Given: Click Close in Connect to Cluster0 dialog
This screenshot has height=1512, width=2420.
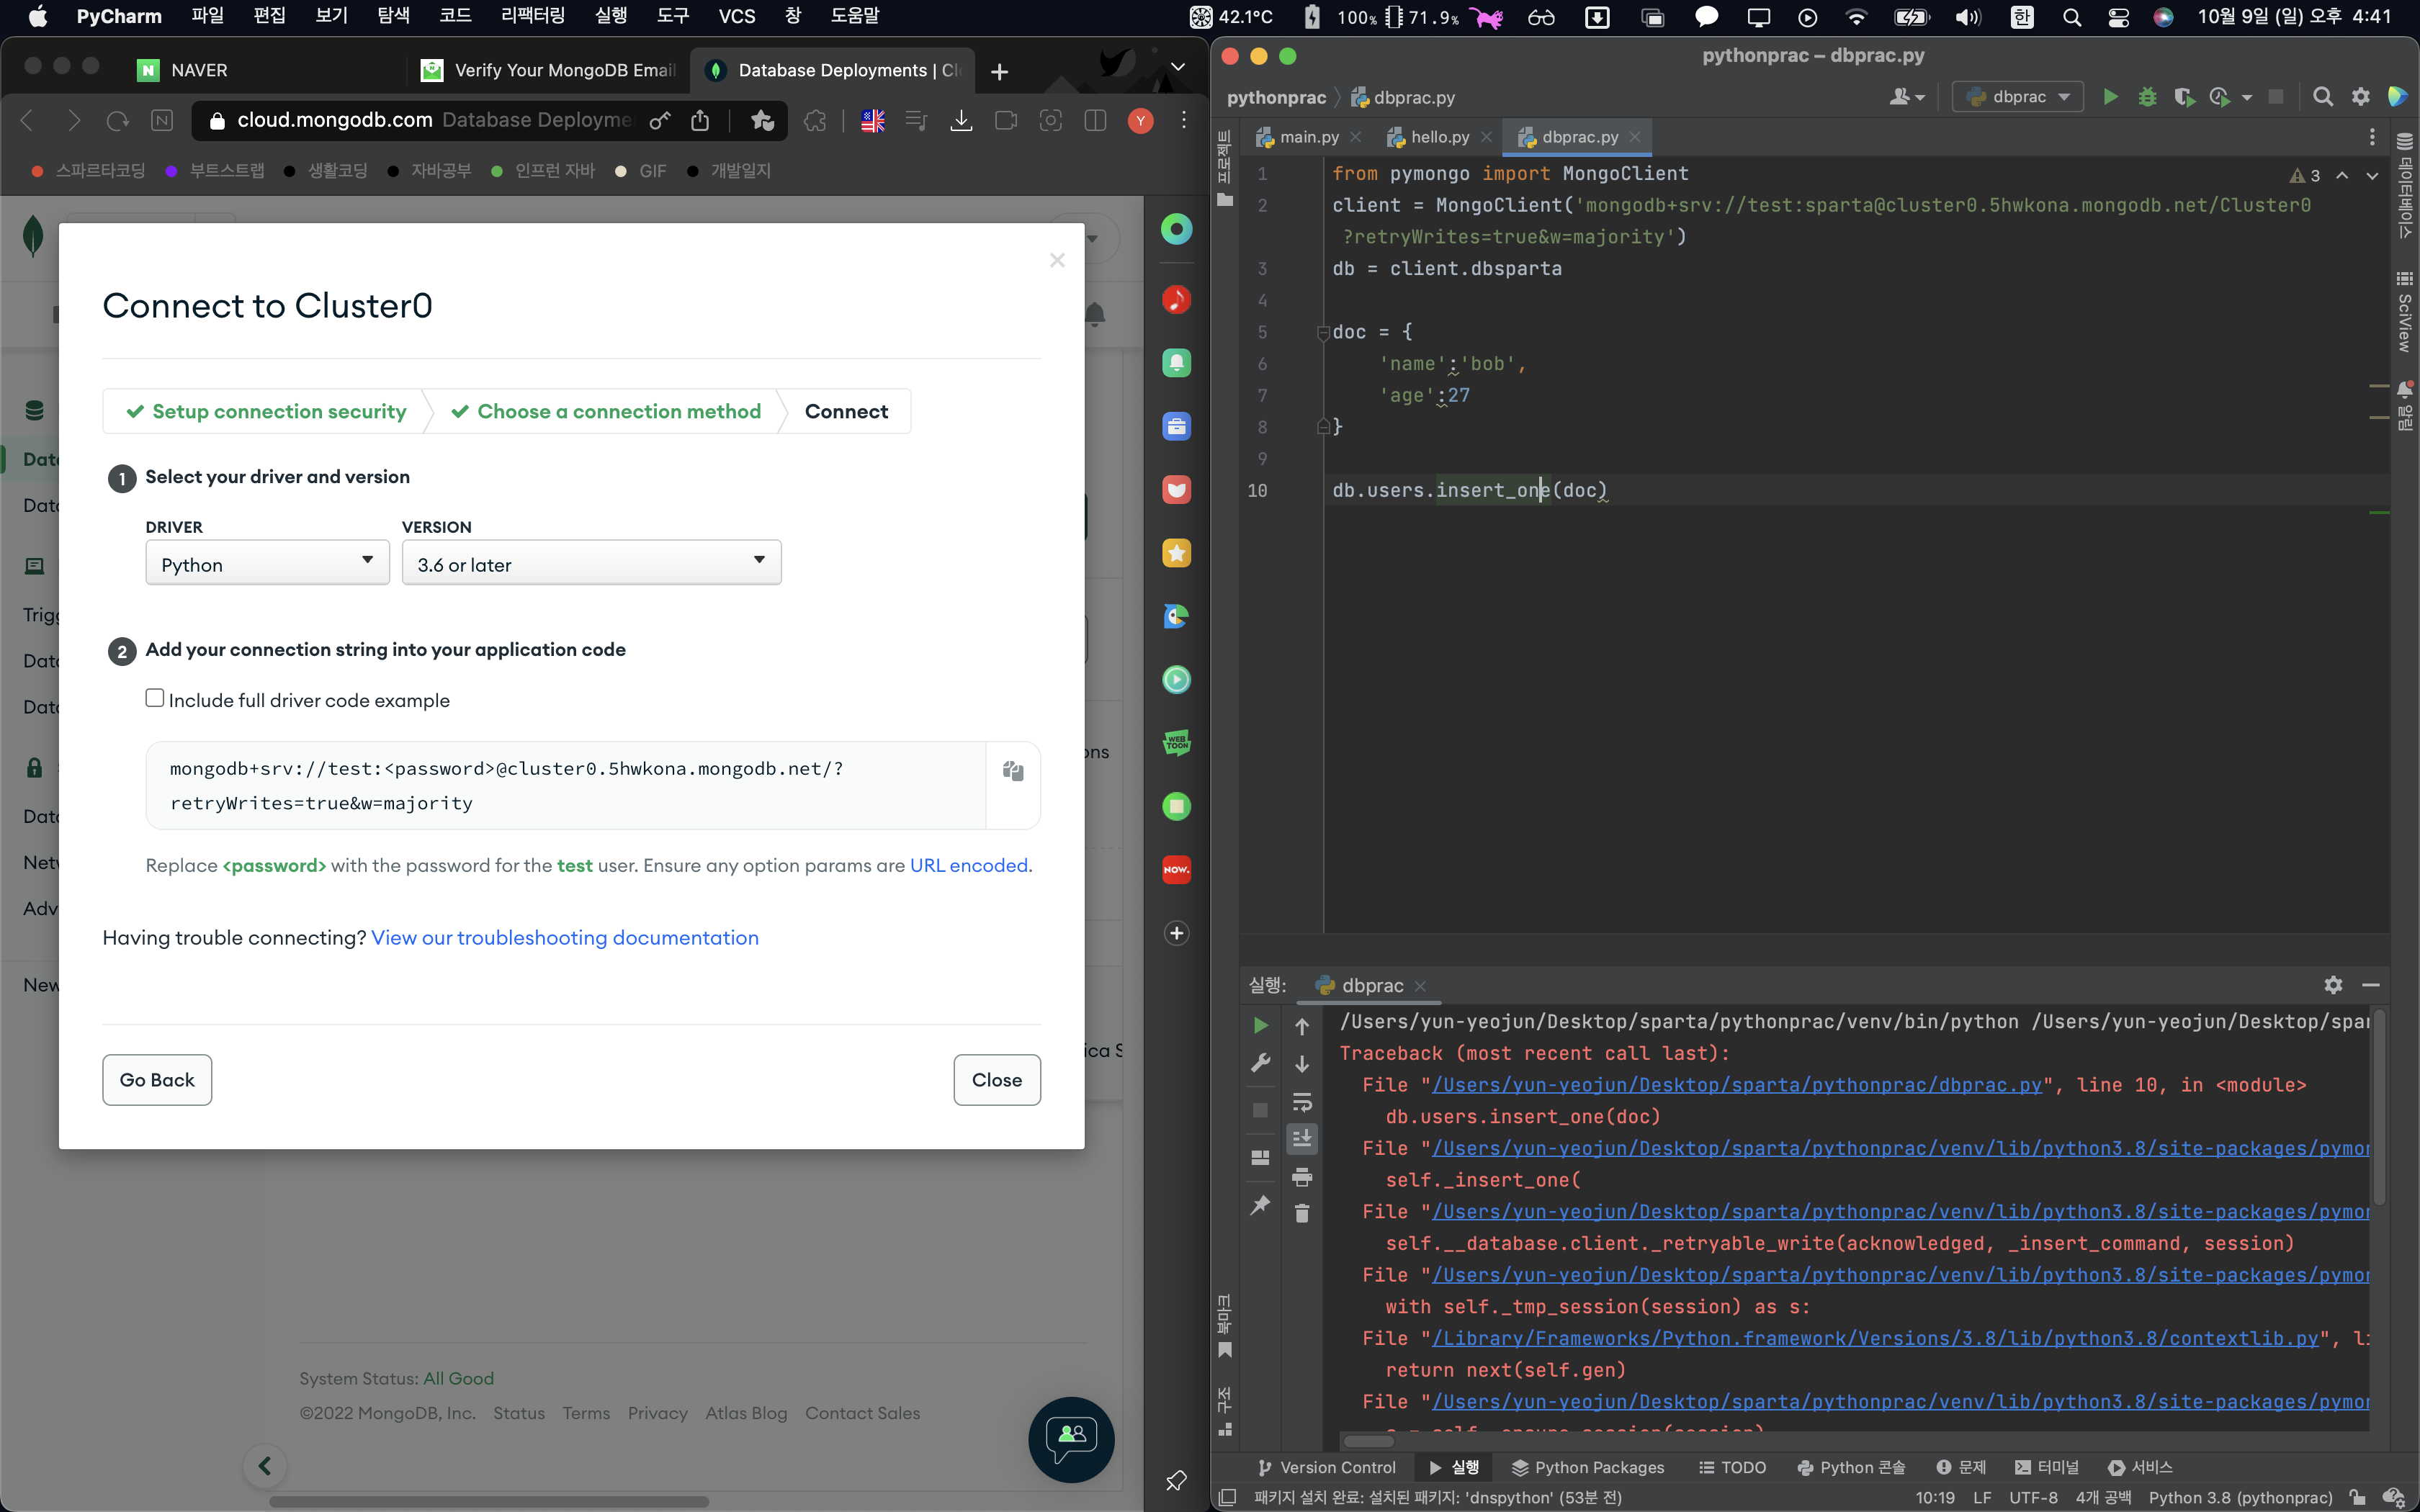Looking at the screenshot, I should pyautogui.click(x=997, y=1080).
